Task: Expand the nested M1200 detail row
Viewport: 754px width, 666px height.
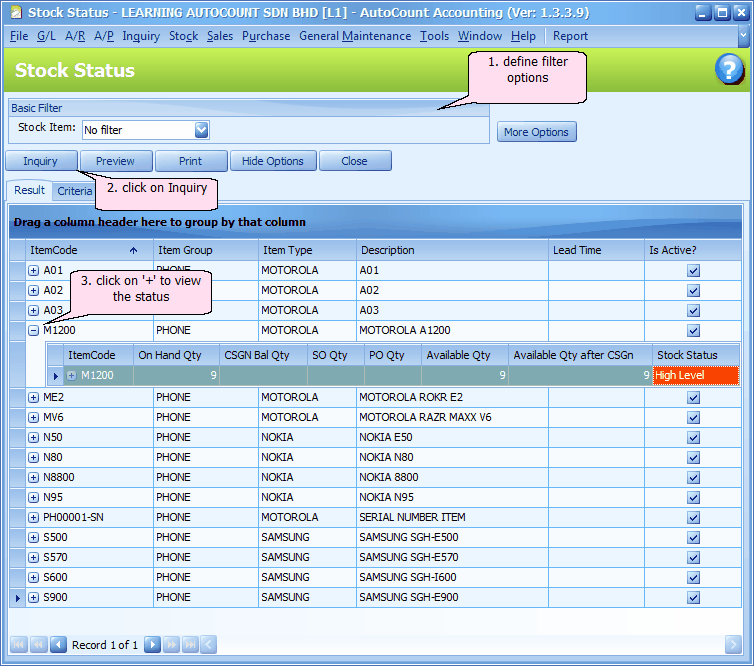Action: 71,376
